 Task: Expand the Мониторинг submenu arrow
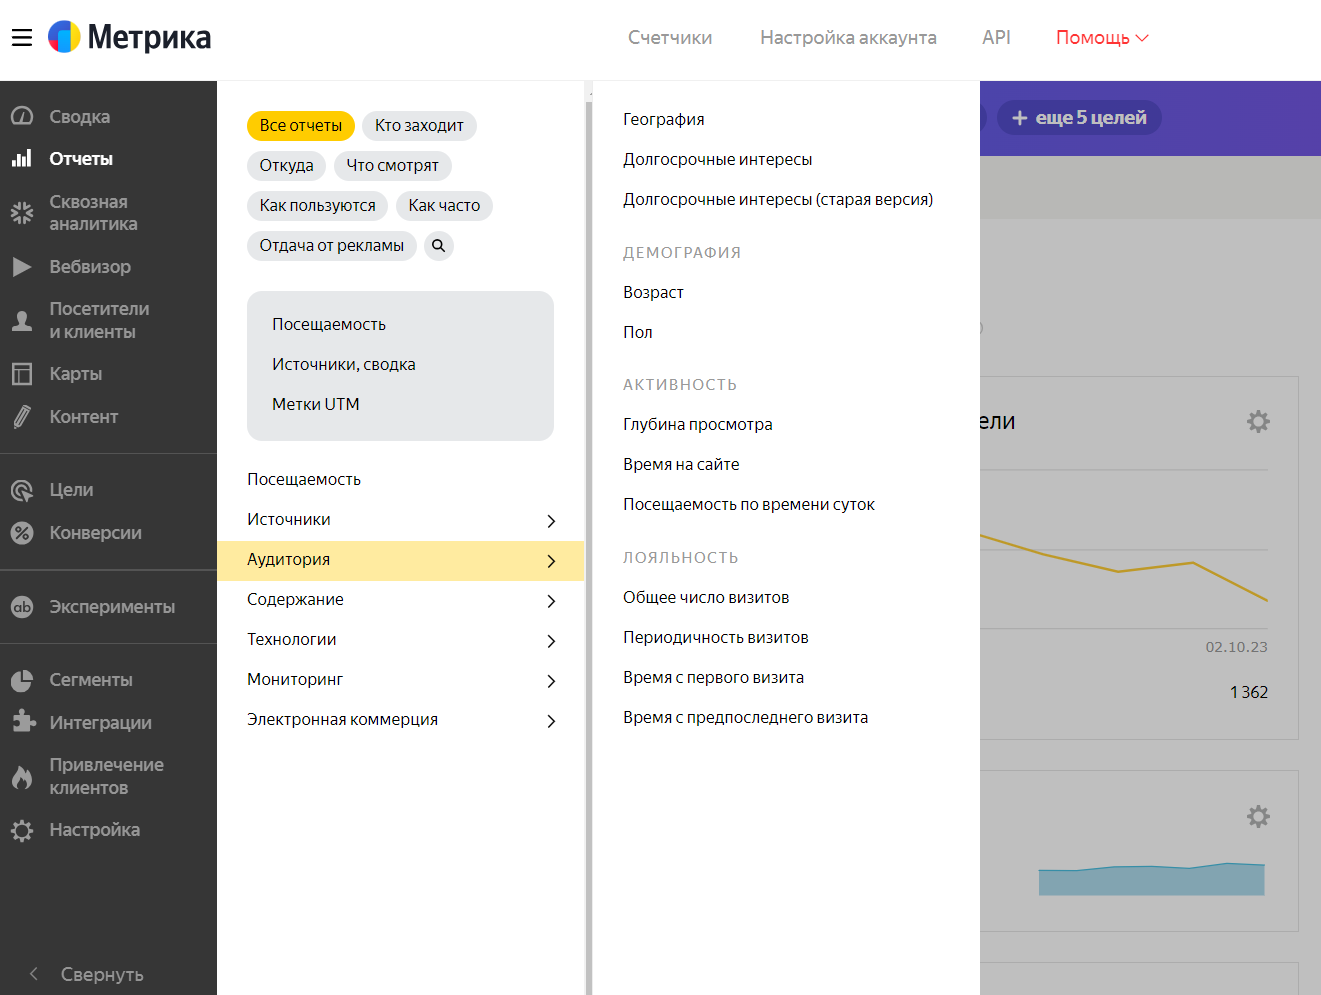pos(551,681)
